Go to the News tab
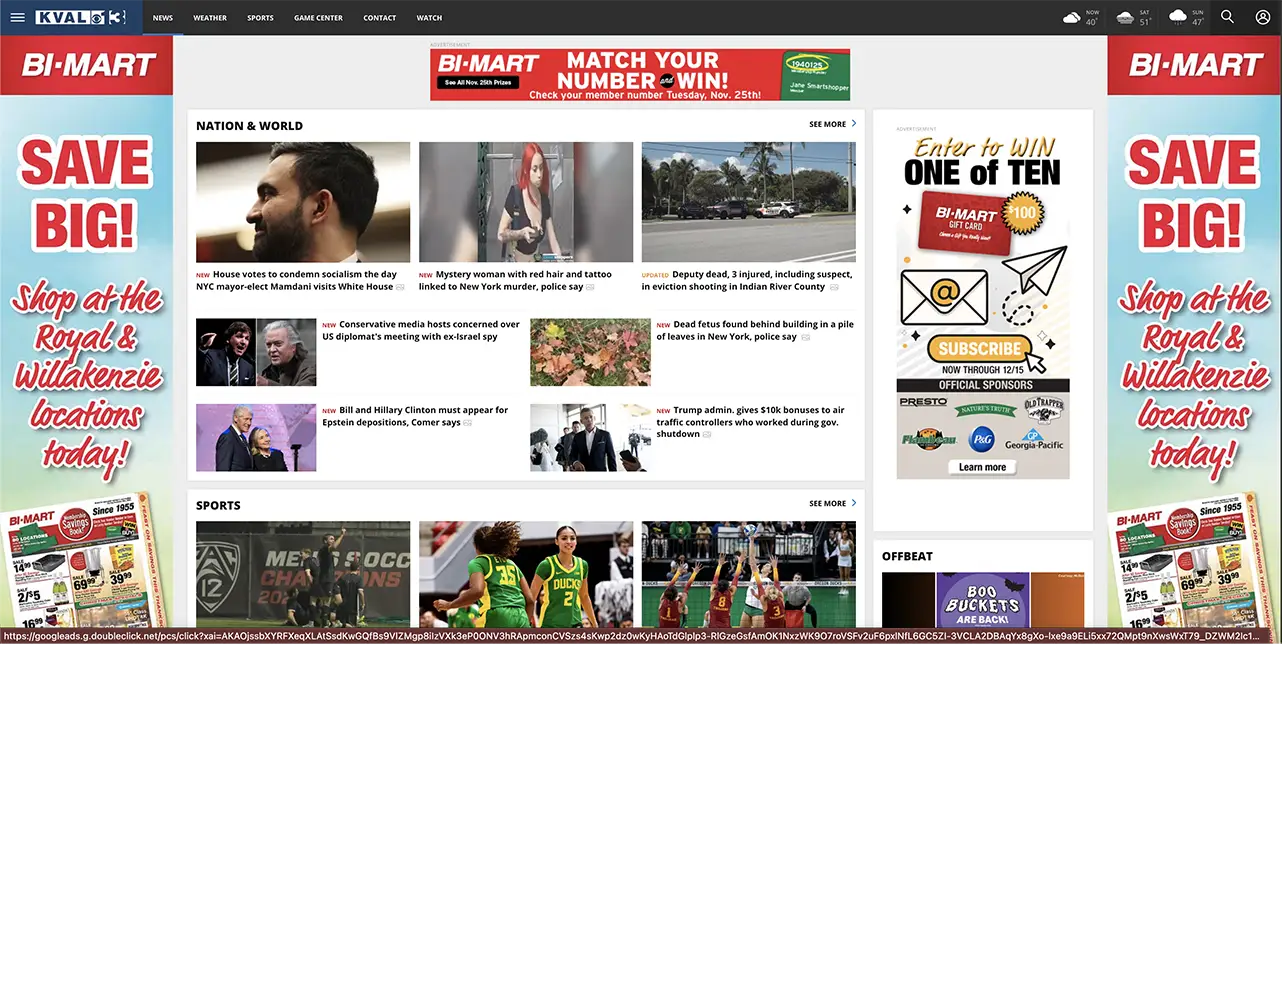The image size is (1282, 1000). [163, 18]
